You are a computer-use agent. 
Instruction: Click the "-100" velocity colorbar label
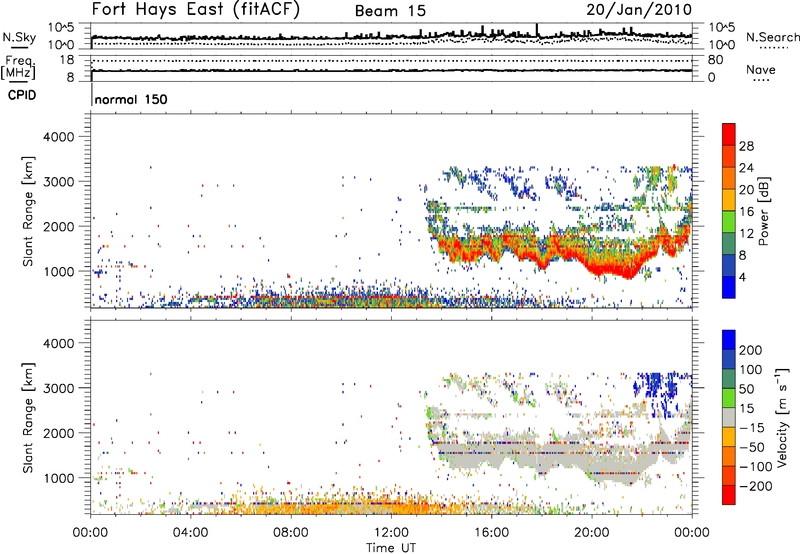click(756, 466)
